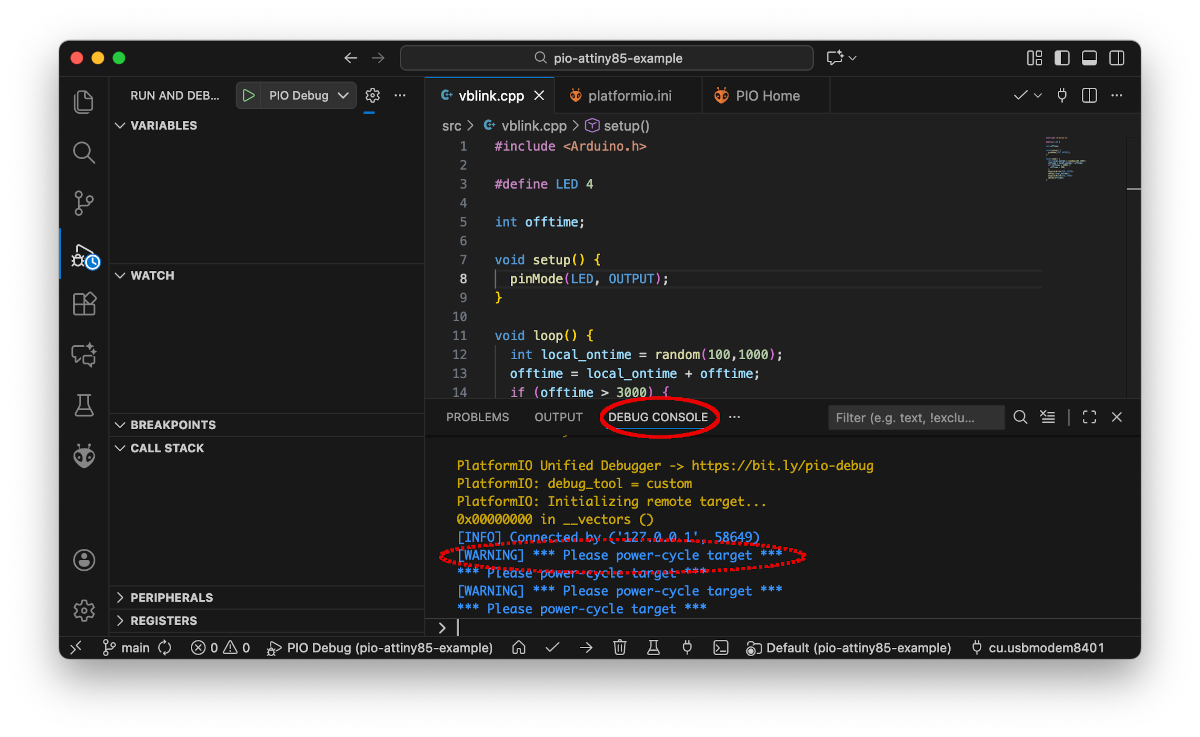Open editor more actions ellipsis
Viewport: 1200px width, 737px height.
pos(1118,96)
